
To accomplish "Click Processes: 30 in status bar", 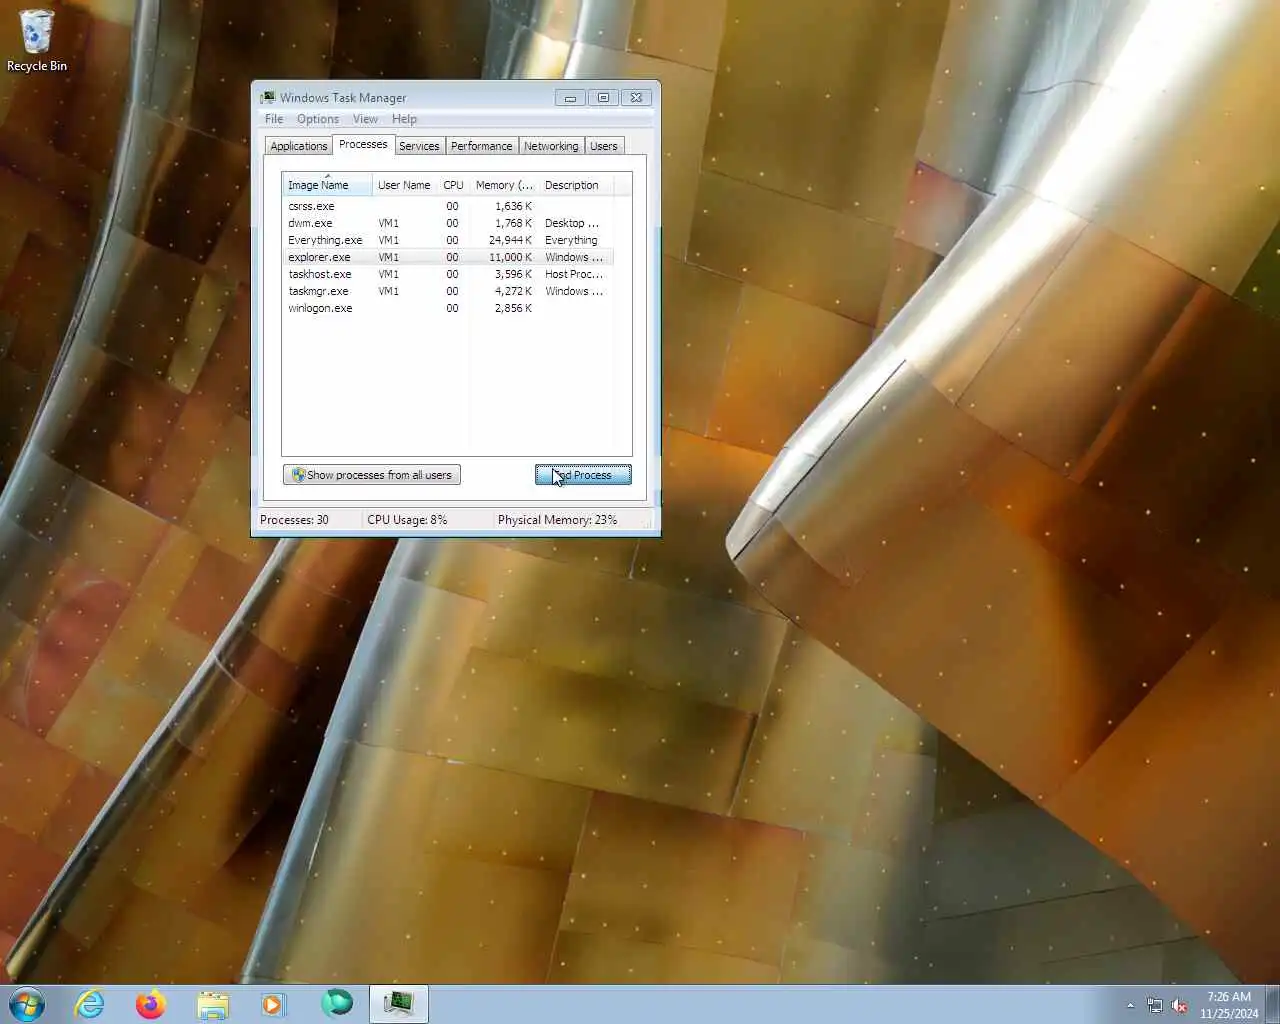I will coord(294,520).
